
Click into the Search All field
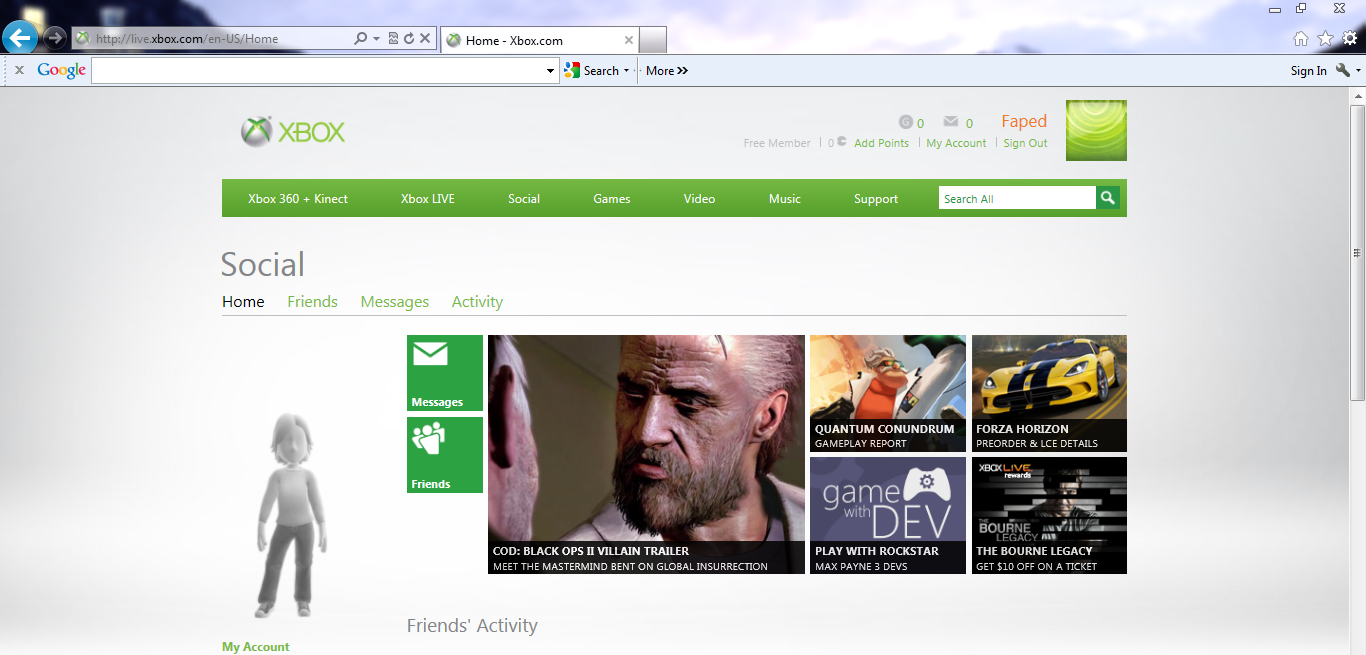1017,198
